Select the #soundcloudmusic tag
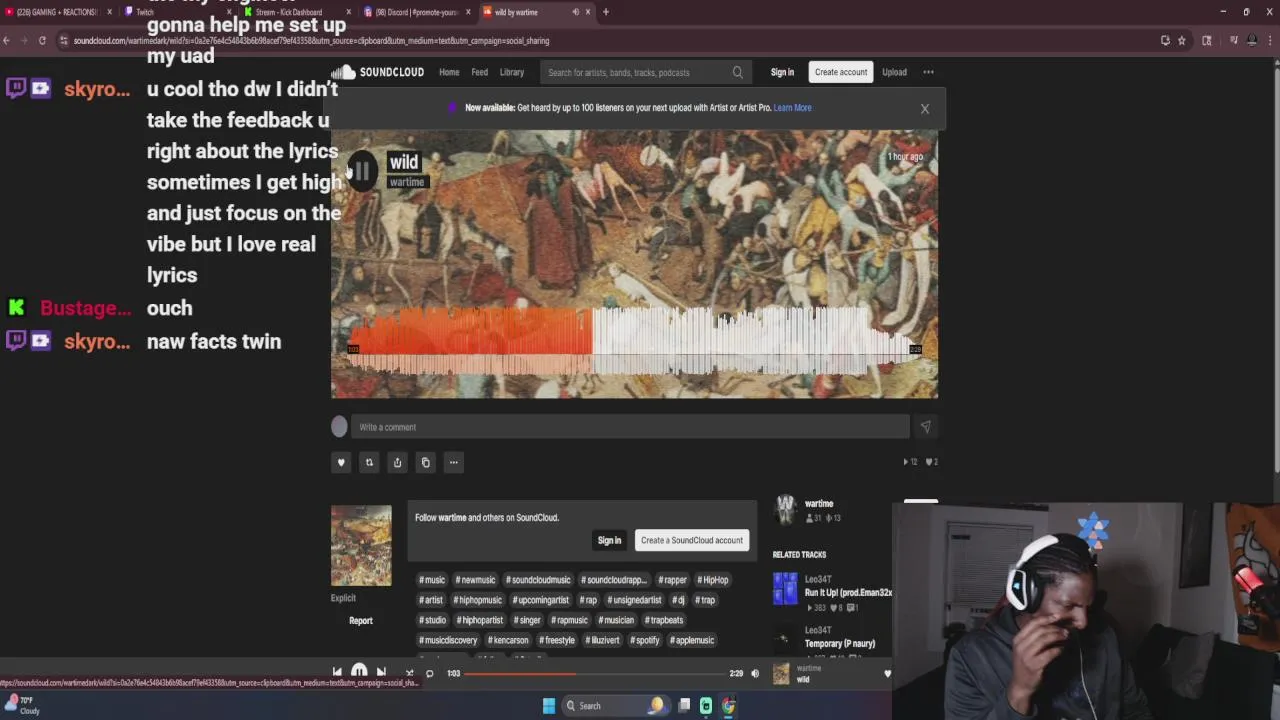This screenshot has height=720, width=1280. click(538, 580)
